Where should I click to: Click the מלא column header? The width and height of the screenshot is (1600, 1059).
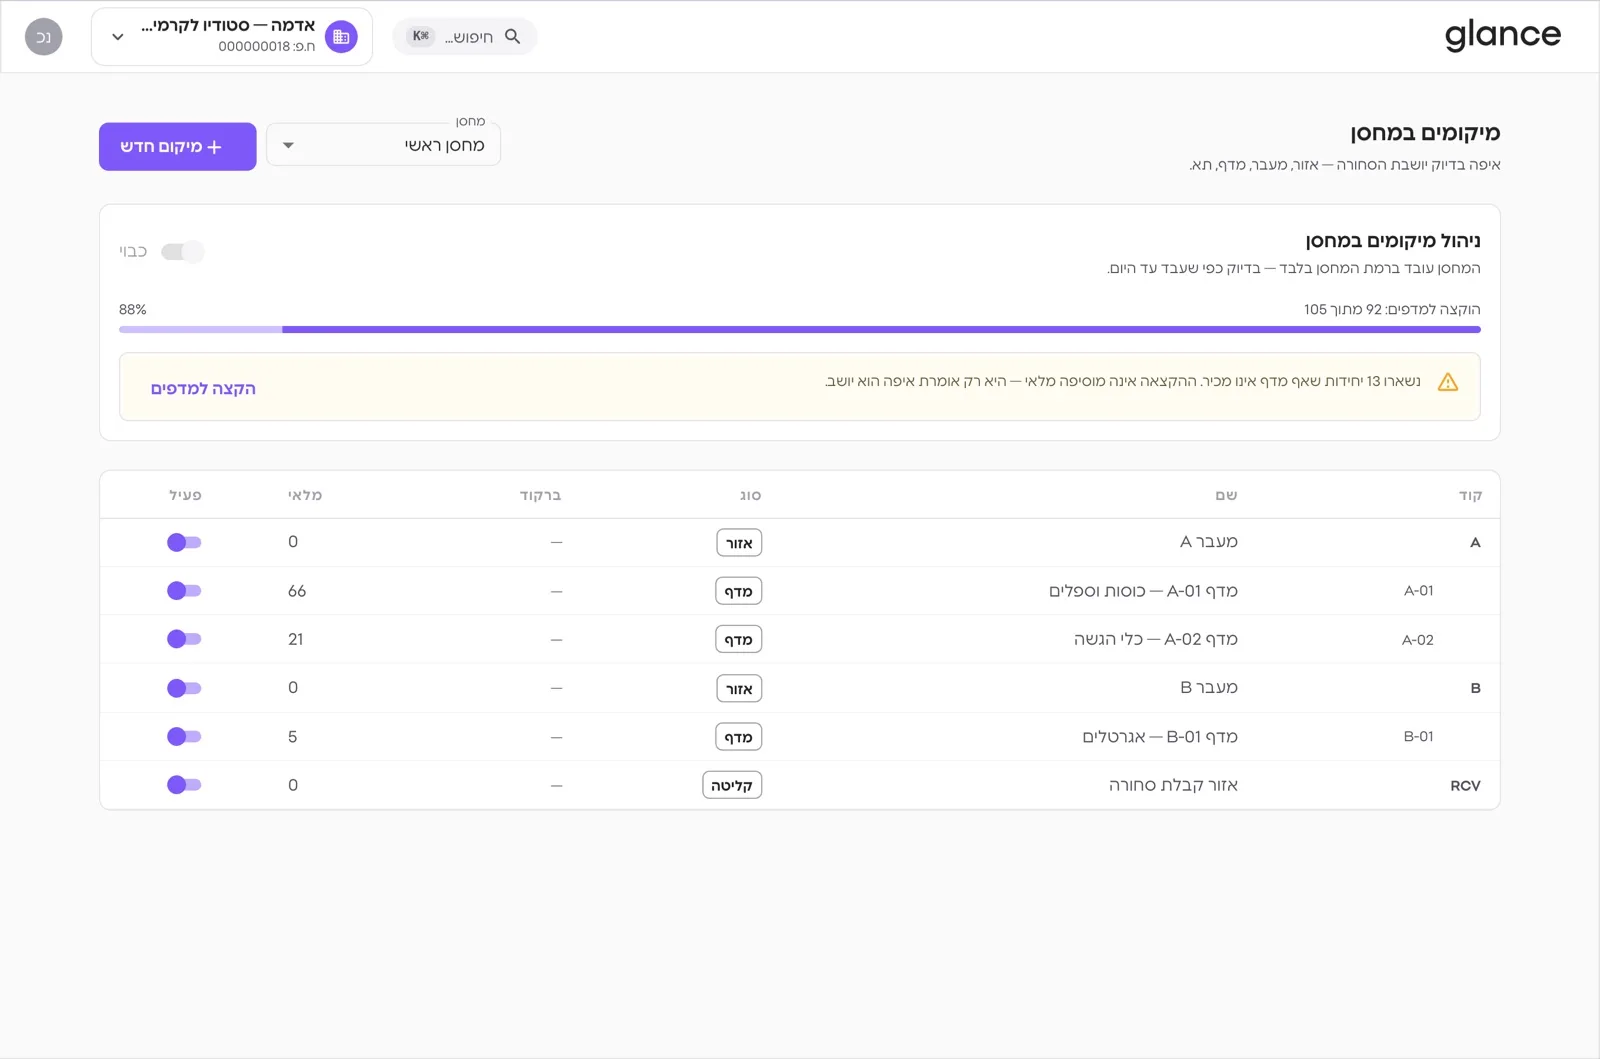coord(305,495)
